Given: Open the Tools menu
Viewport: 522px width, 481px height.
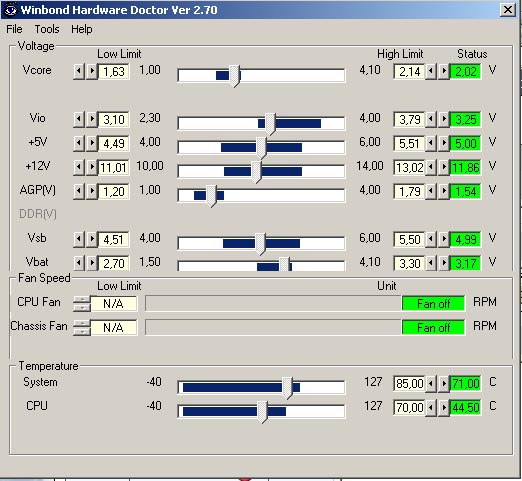Looking at the screenshot, I should 47,29.
